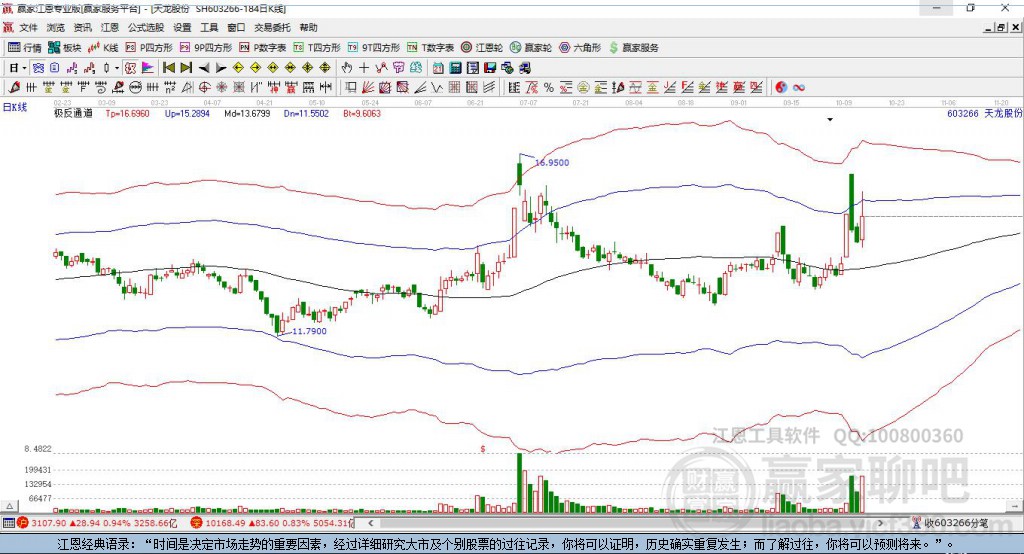Image resolution: width=1024 pixels, height=554 pixels.
Task: Step chart right with black right arrow
Action: (221, 68)
